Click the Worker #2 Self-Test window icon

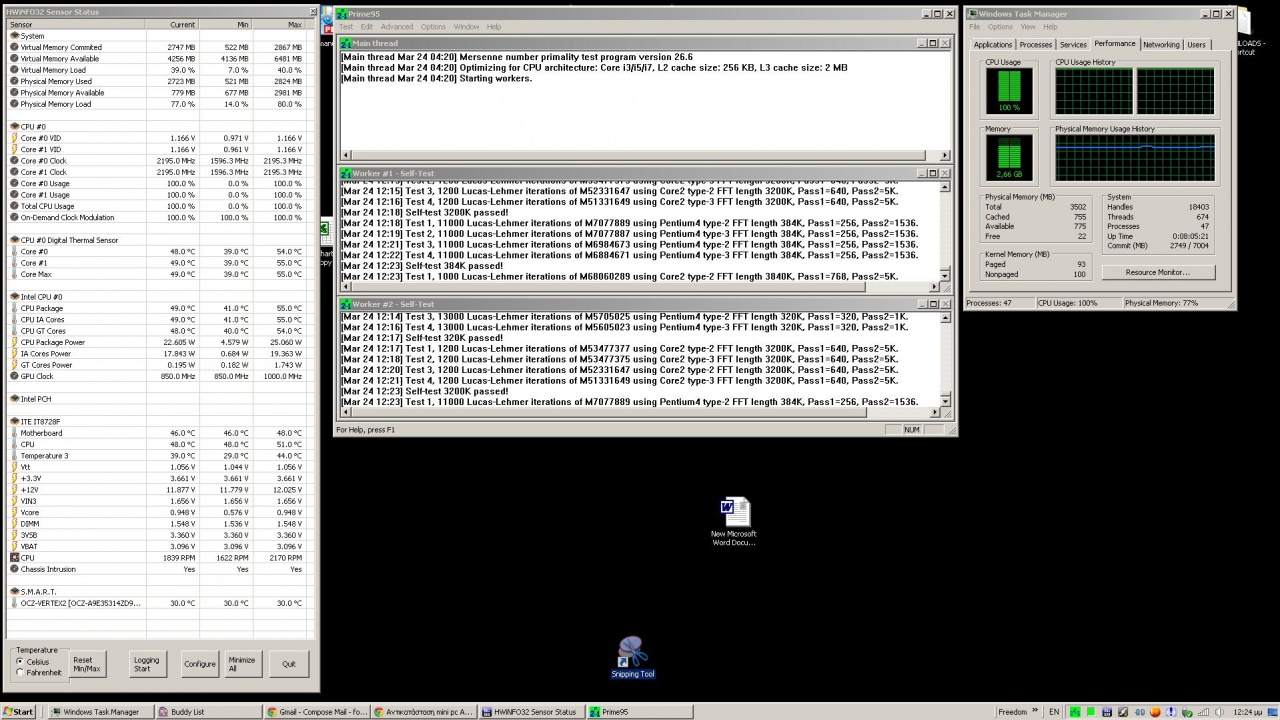pyautogui.click(x=346, y=304)
